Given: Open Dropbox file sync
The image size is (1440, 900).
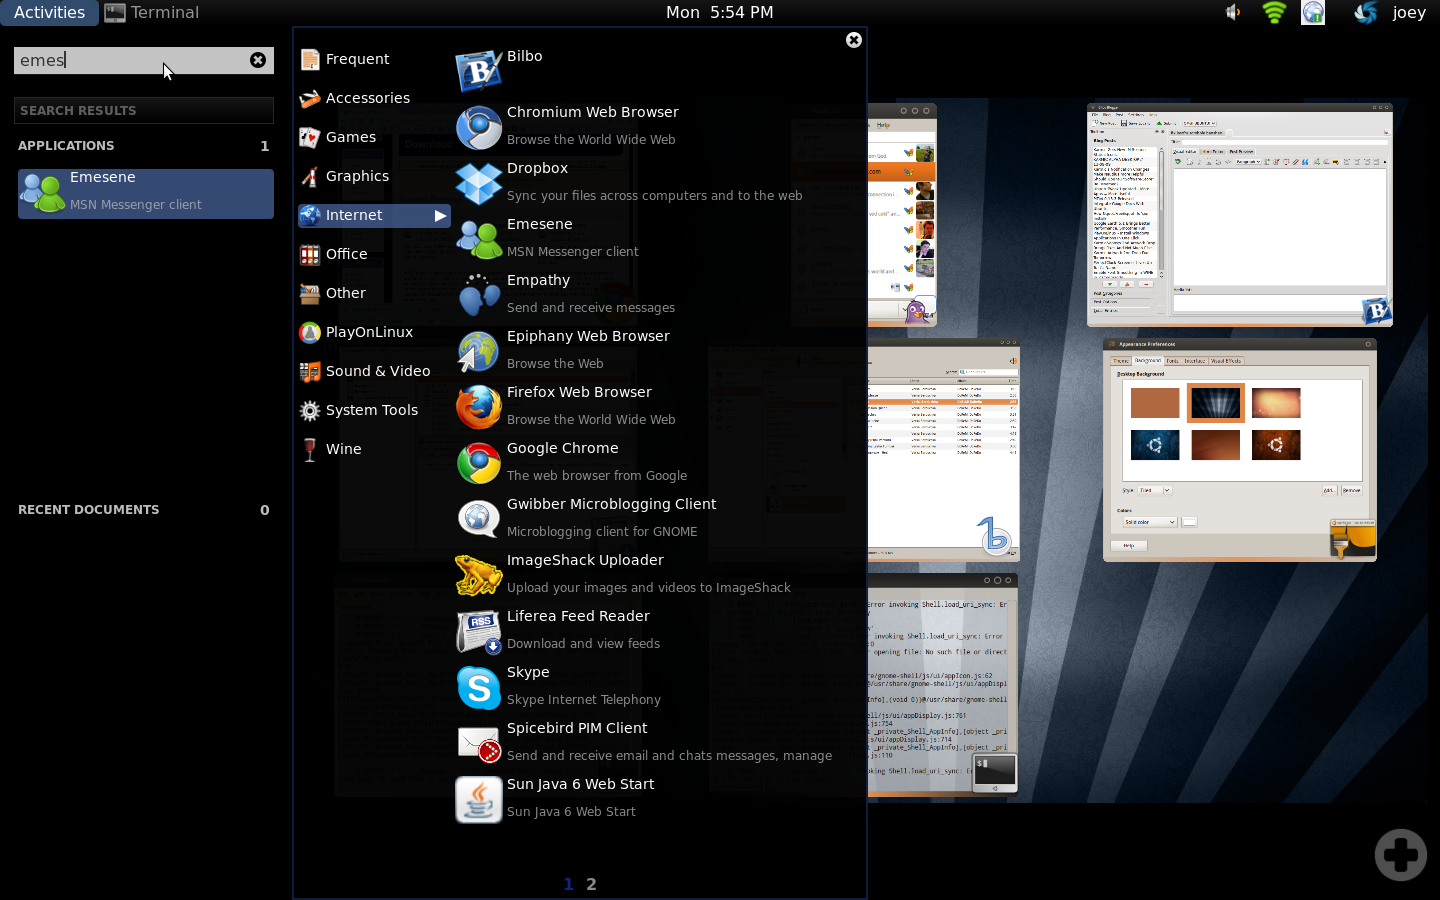Looking at the screenshot, I should pyautogui.click(x=537, y=168).
